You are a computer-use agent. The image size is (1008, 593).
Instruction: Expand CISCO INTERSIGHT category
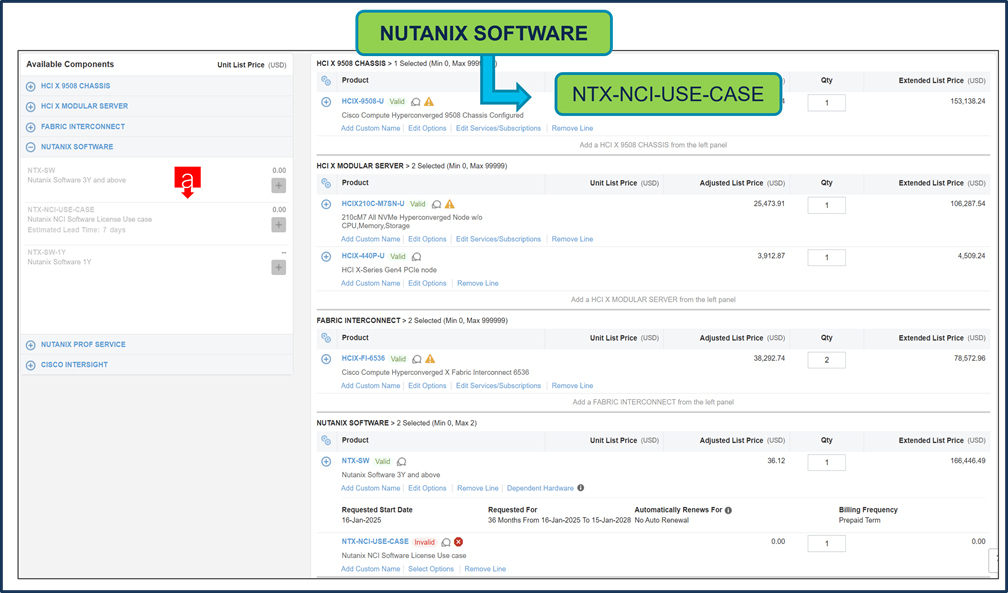pos(30,365)
